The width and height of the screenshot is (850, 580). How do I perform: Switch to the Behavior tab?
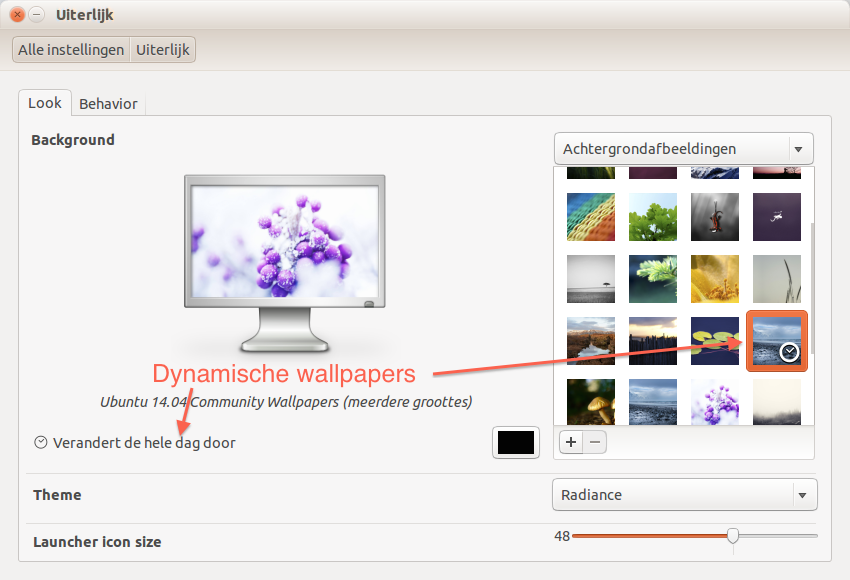pyautogui.click(x=109, y=103)
